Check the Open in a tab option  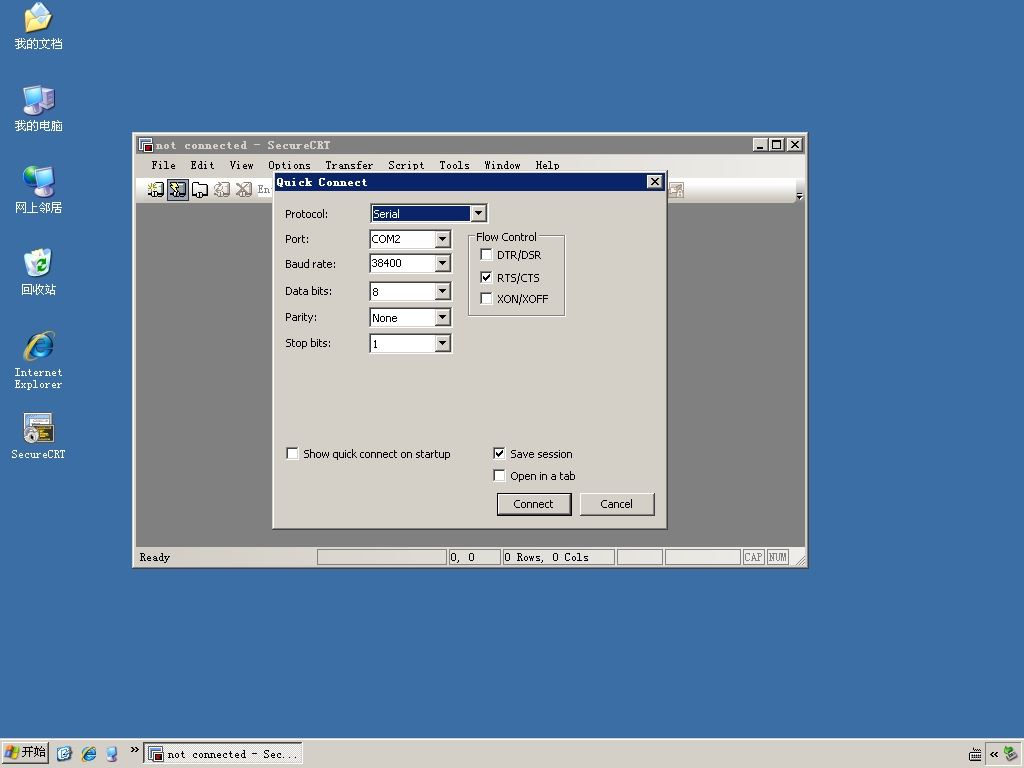tap(499, 475)
